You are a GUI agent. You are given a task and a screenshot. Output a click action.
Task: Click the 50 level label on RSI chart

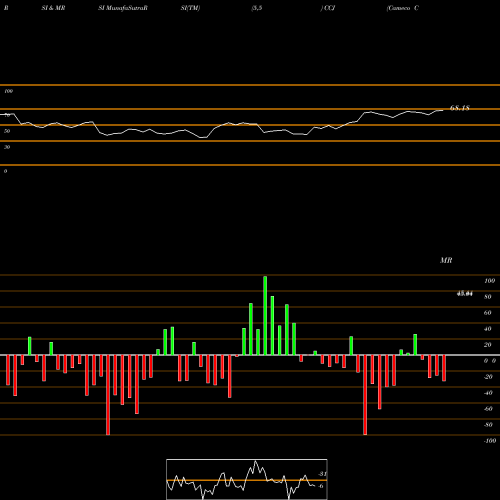7,131
